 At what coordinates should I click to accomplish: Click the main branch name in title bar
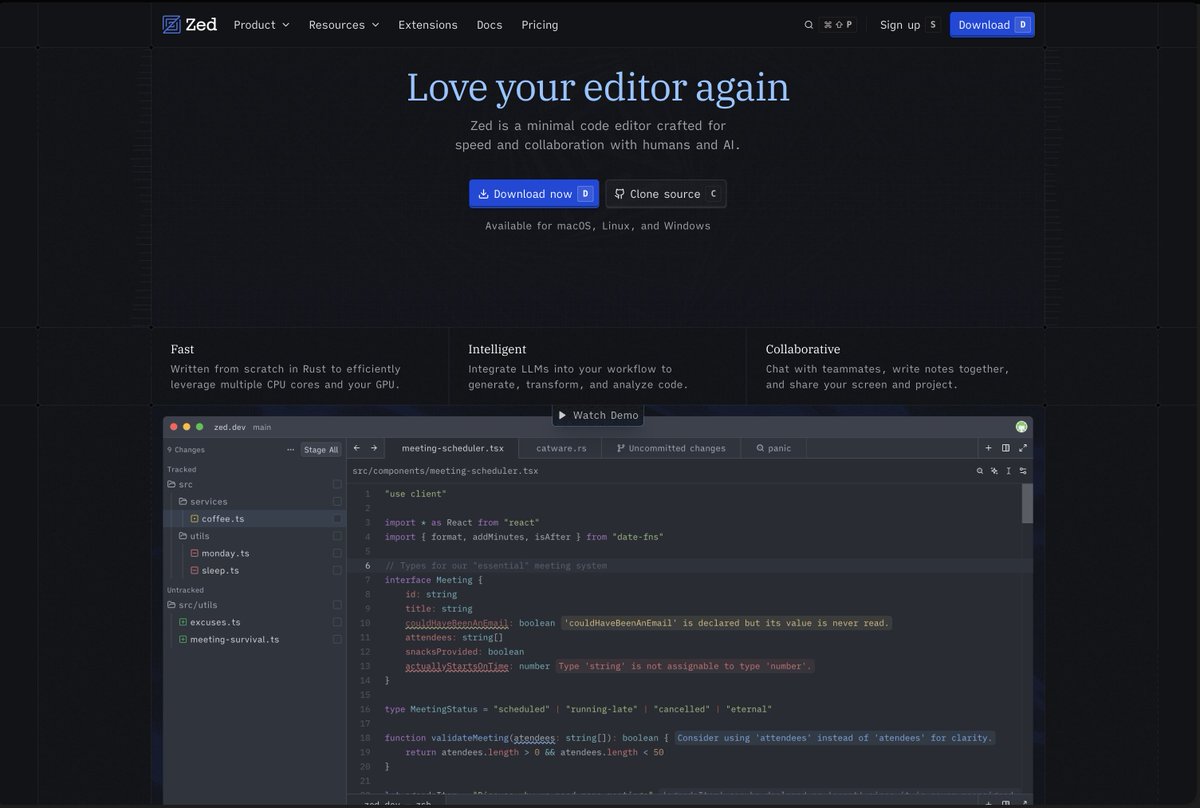point(262,427)
